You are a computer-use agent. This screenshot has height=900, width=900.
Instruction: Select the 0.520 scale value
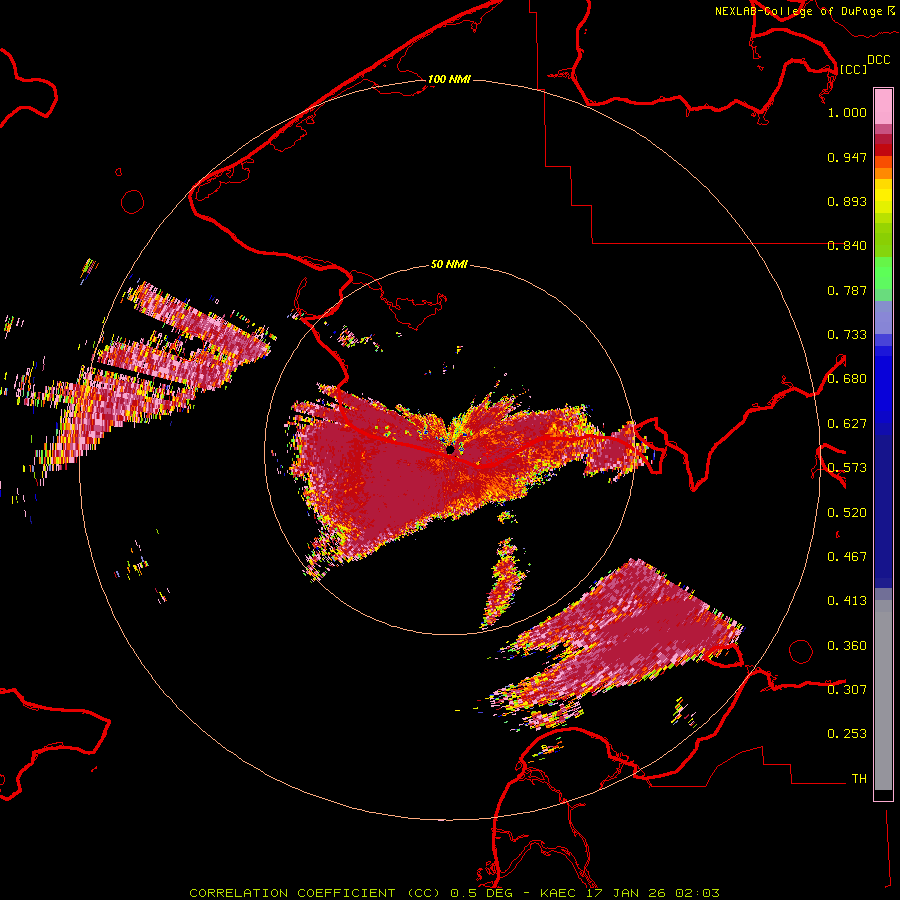coord(847,513)
